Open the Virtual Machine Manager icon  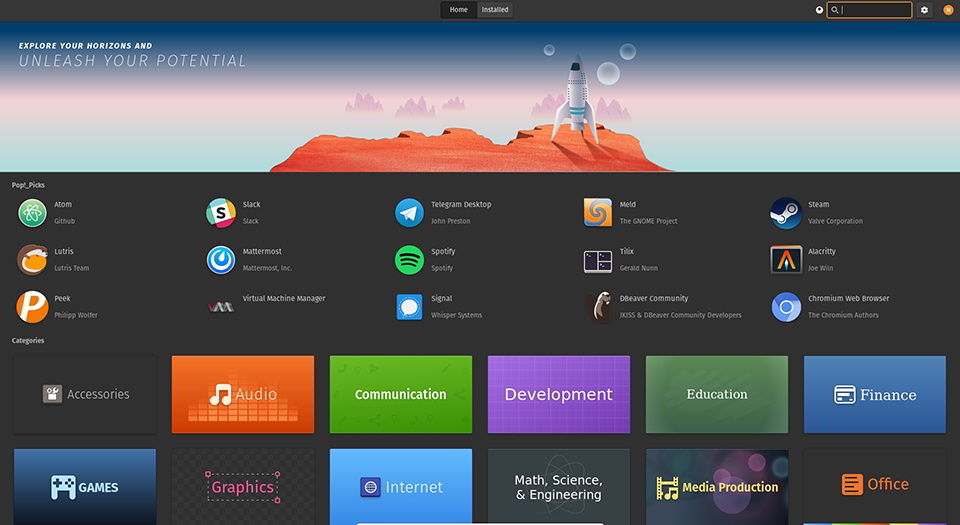pyautogui.click(x=221, y=307)
